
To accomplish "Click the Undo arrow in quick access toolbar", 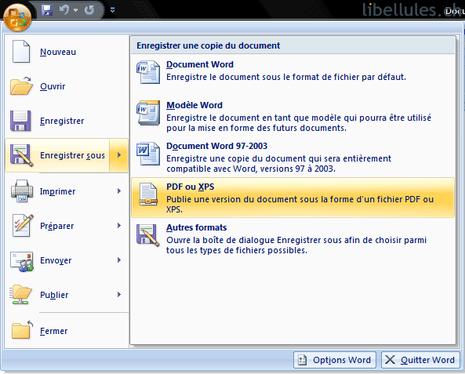I will click(64, 10).
